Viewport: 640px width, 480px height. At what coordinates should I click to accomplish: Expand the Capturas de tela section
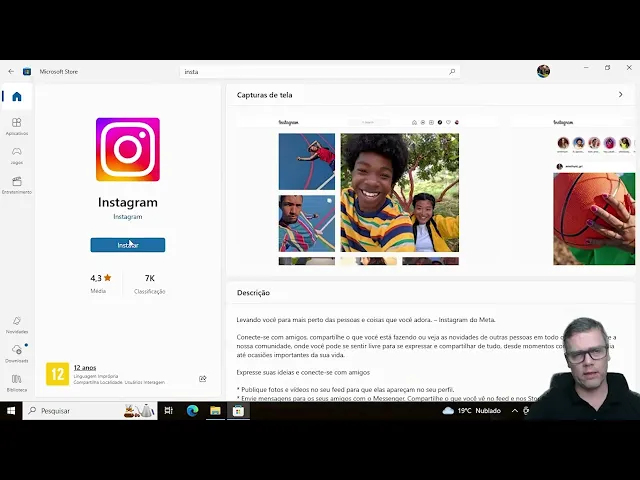pyautogui.click(x=620, y=95)
